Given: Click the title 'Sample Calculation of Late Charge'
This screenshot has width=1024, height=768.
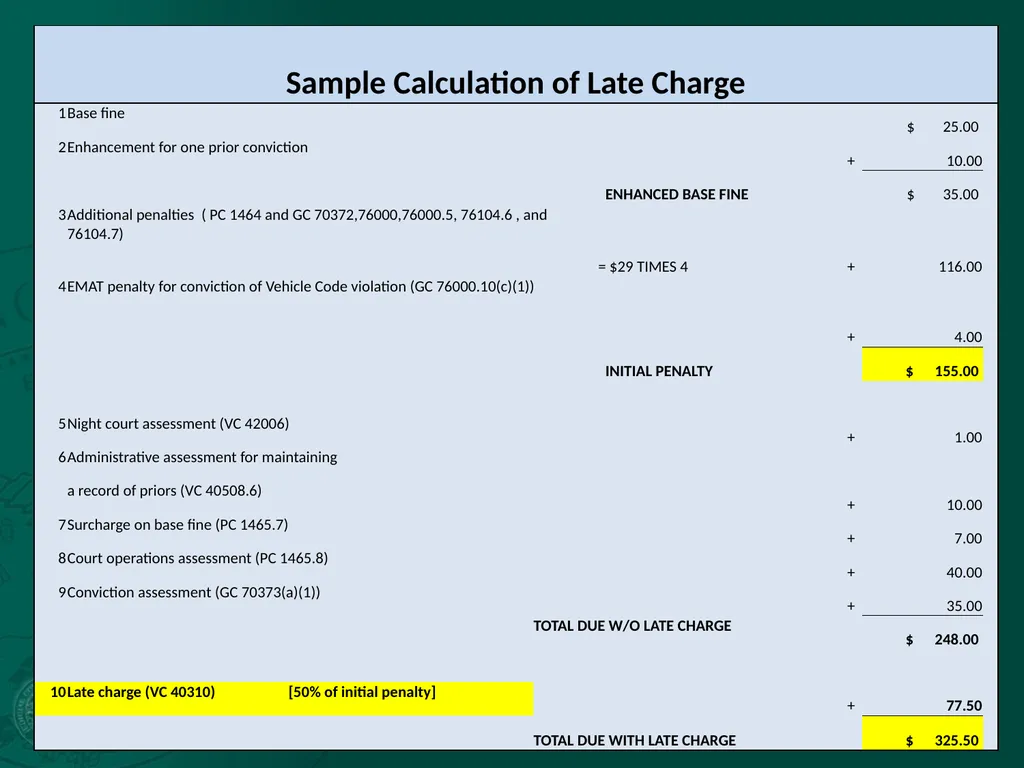Looking at the screenshot, I should tap(515, 83).
